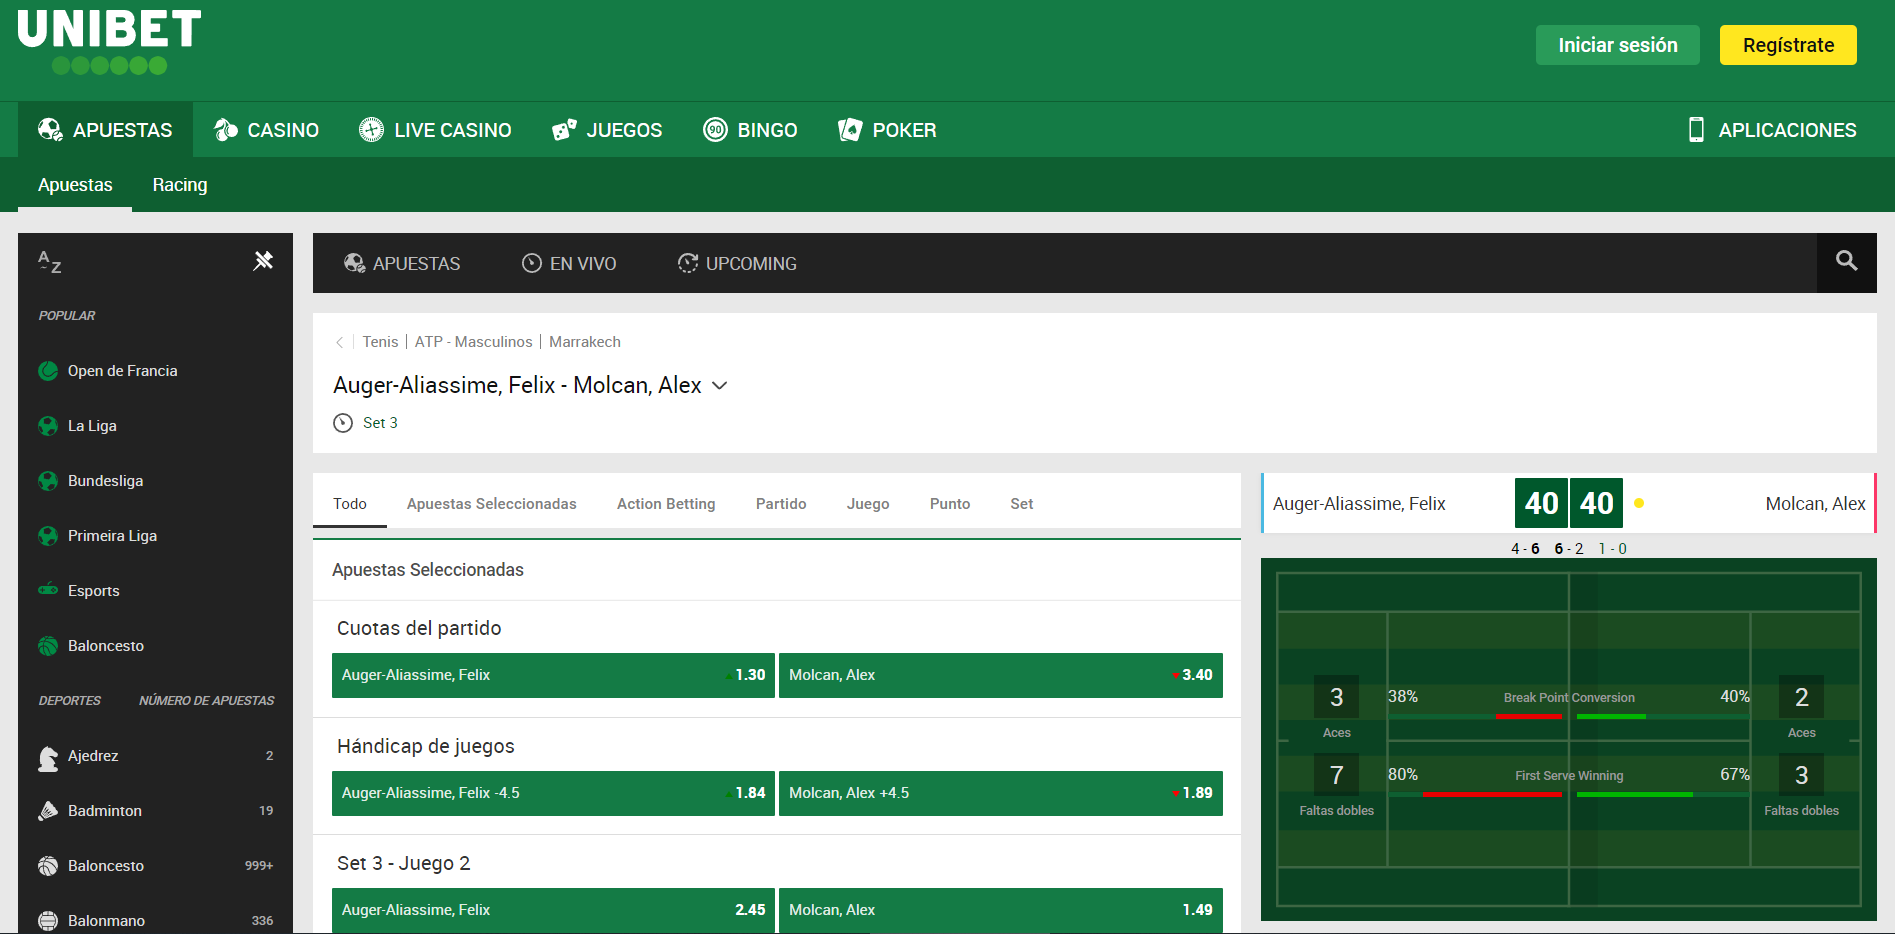Click the Aces count 3 box

pyautogui.click(x=1336, y=697)
